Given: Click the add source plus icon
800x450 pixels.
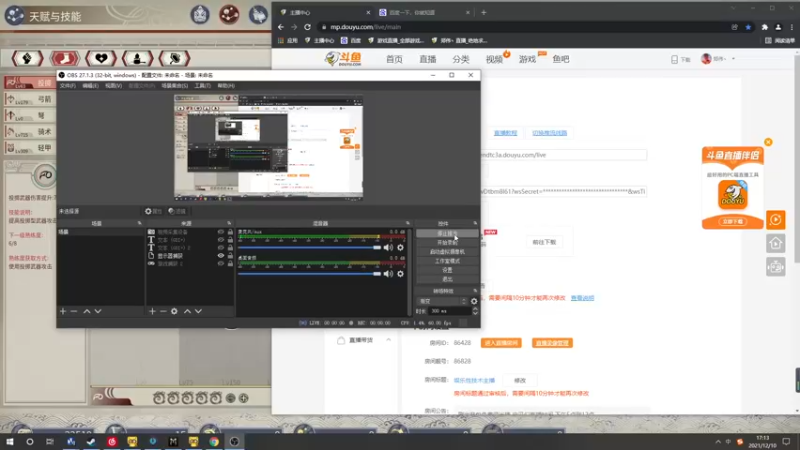Looking at the screenshot, I should point(152,311).
